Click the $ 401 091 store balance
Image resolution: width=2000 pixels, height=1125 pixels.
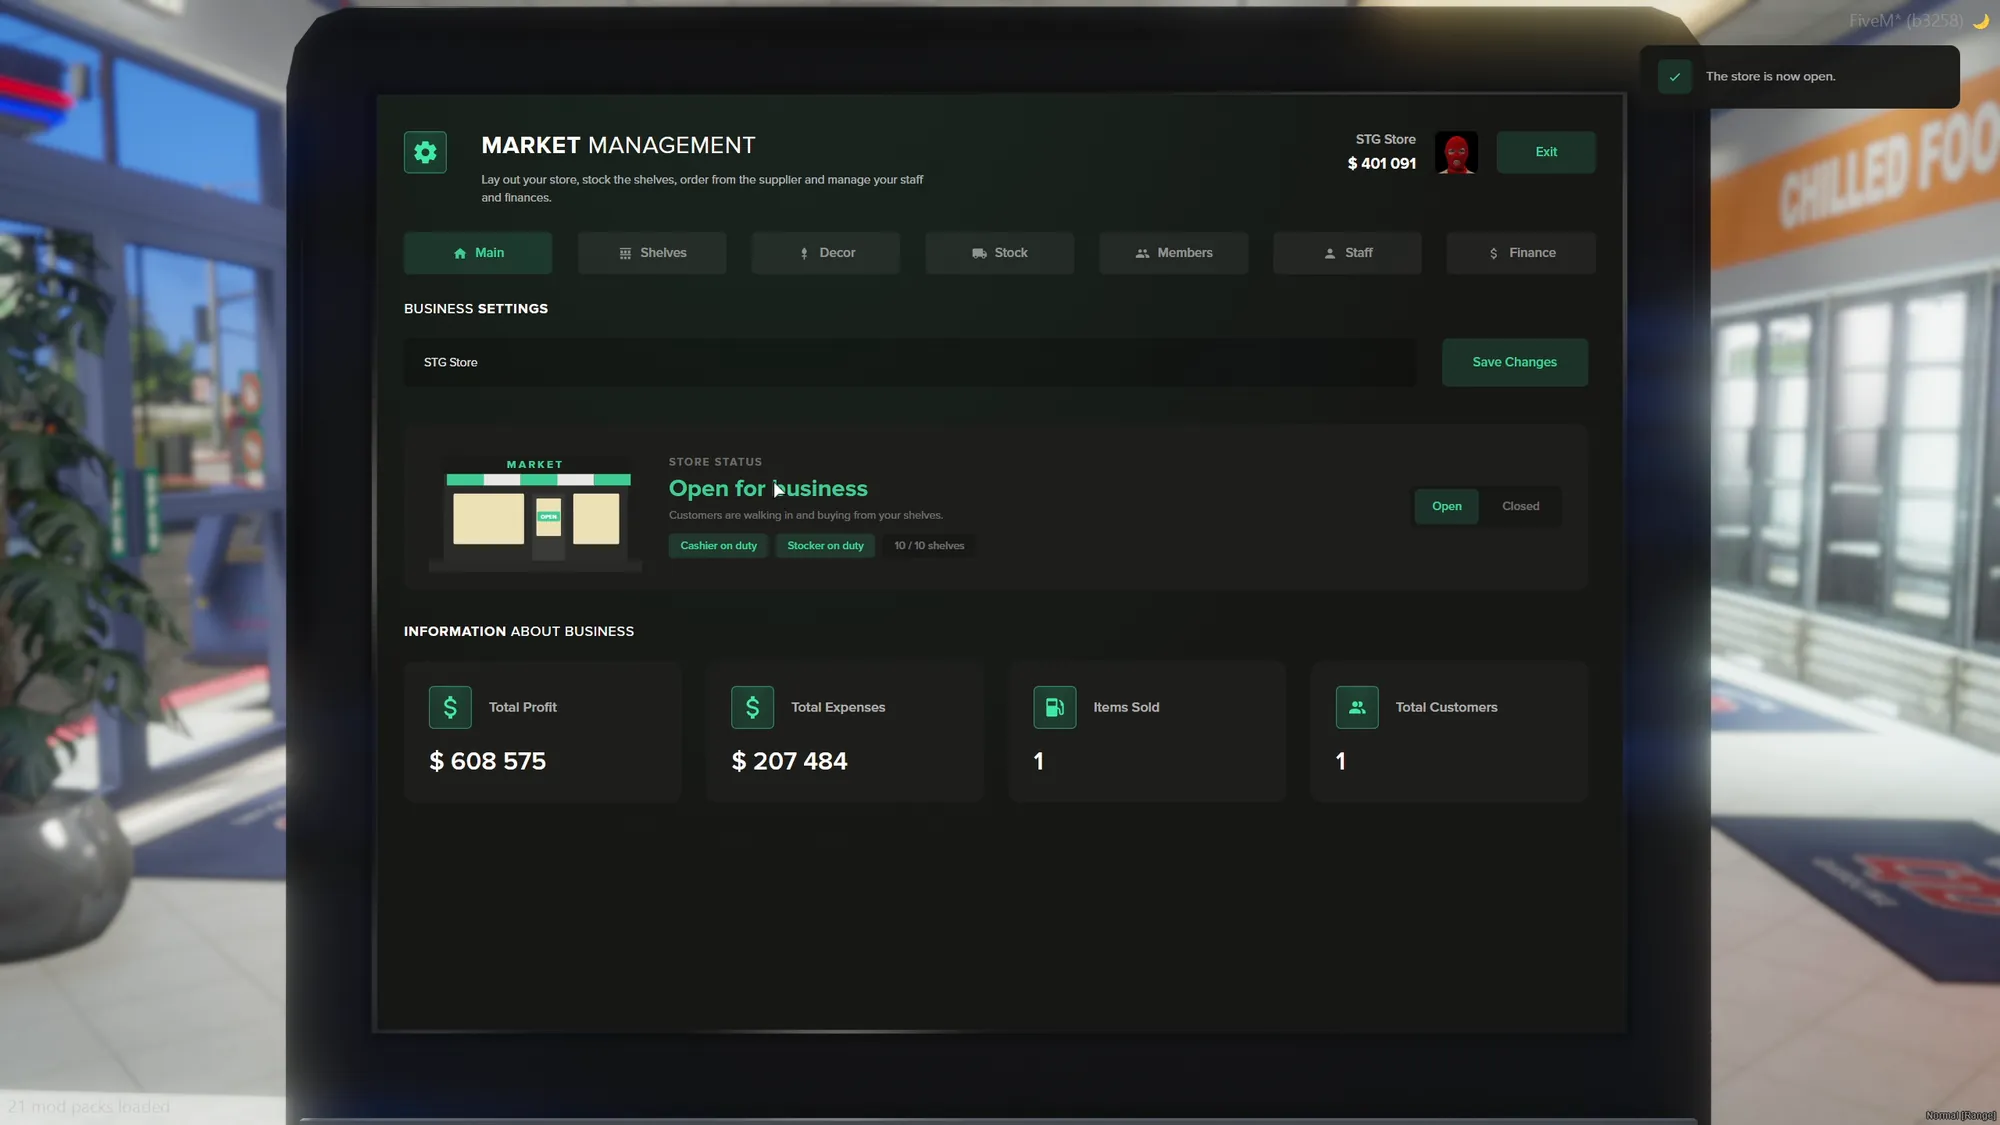coord(1382,163)
